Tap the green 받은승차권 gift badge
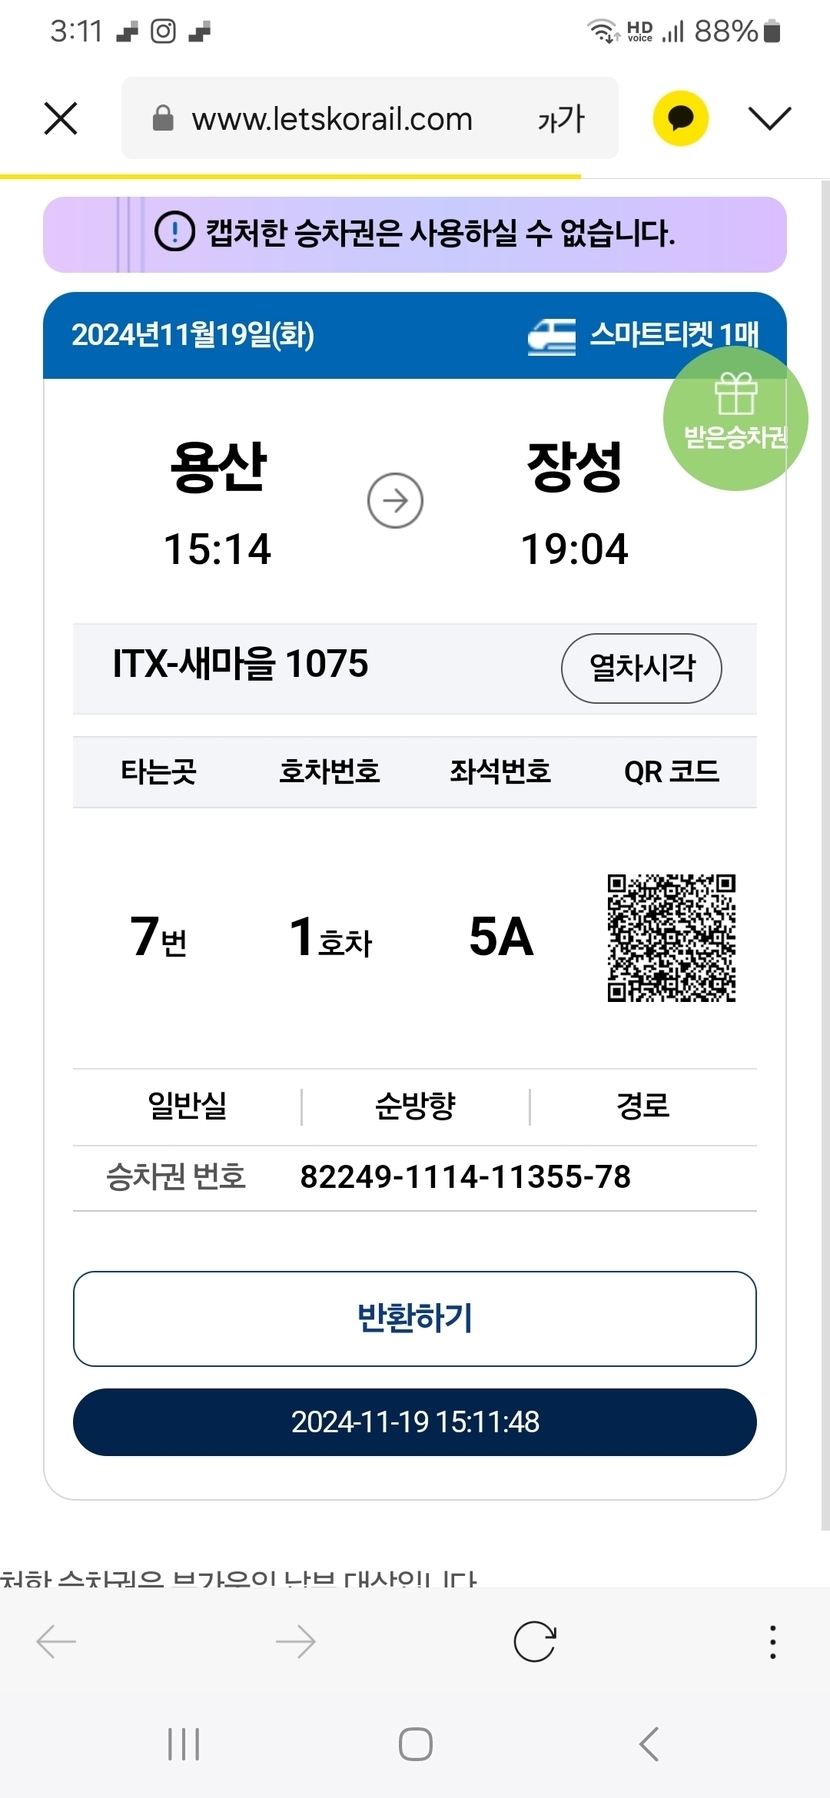 tap(736, 419)
